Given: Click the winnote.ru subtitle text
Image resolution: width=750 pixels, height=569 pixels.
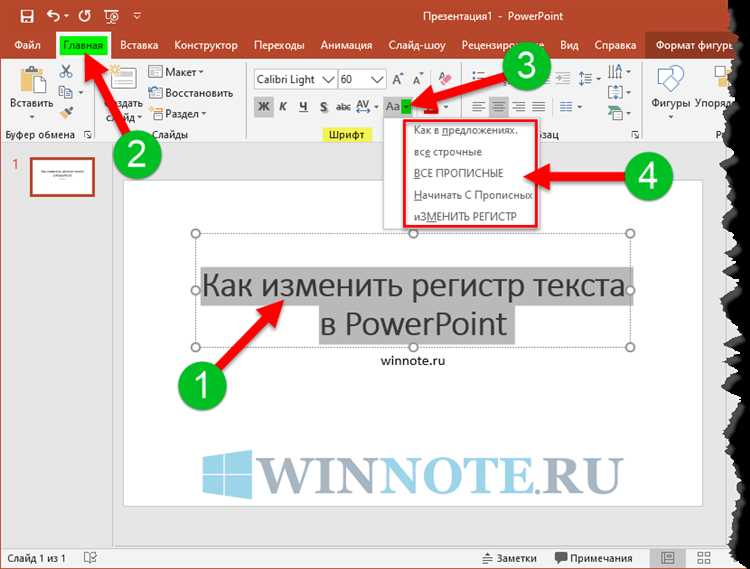Looking at the screenshot, I should (413, 361).
